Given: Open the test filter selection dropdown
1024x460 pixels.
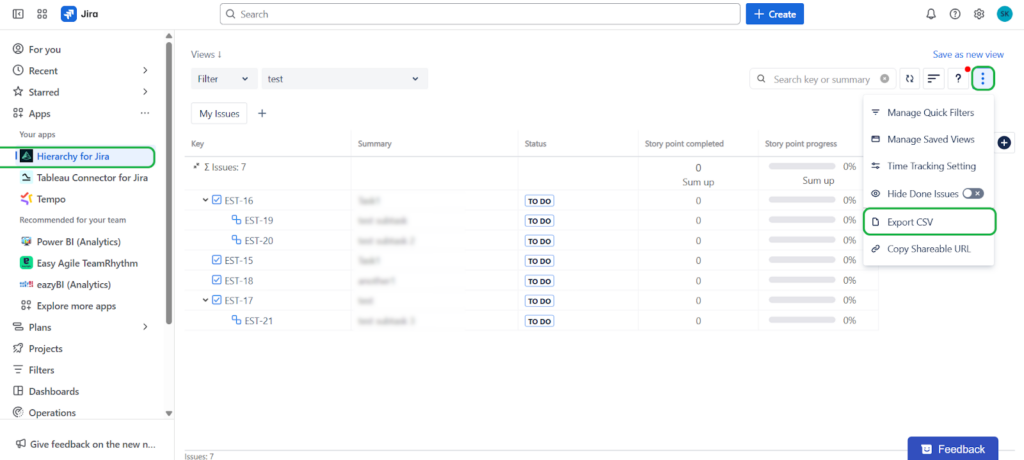Looking at the screenshot, I should [344, 79].
